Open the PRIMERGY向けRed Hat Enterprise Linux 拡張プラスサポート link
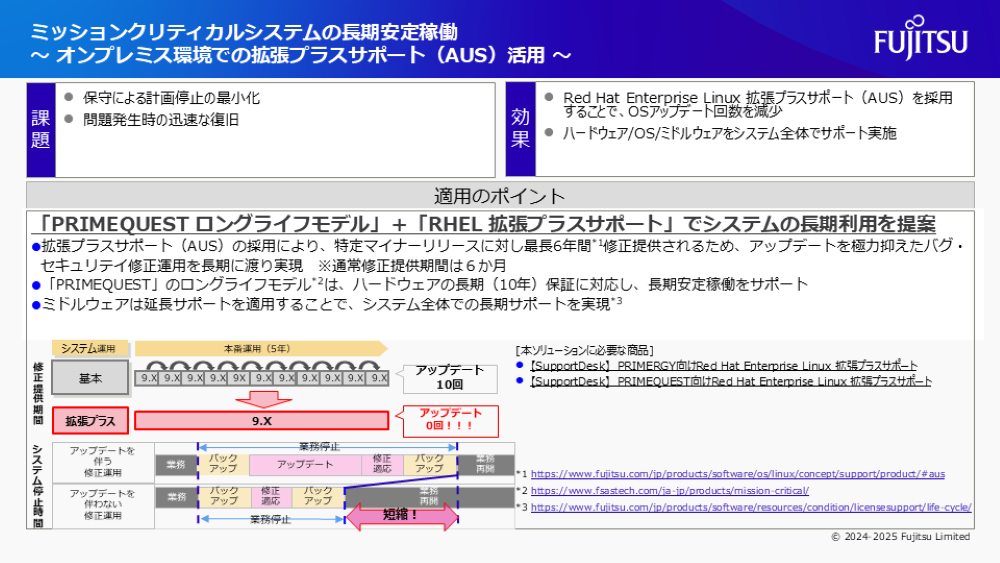The height and width of the screenshot is (563, 1000). (723, 366)
